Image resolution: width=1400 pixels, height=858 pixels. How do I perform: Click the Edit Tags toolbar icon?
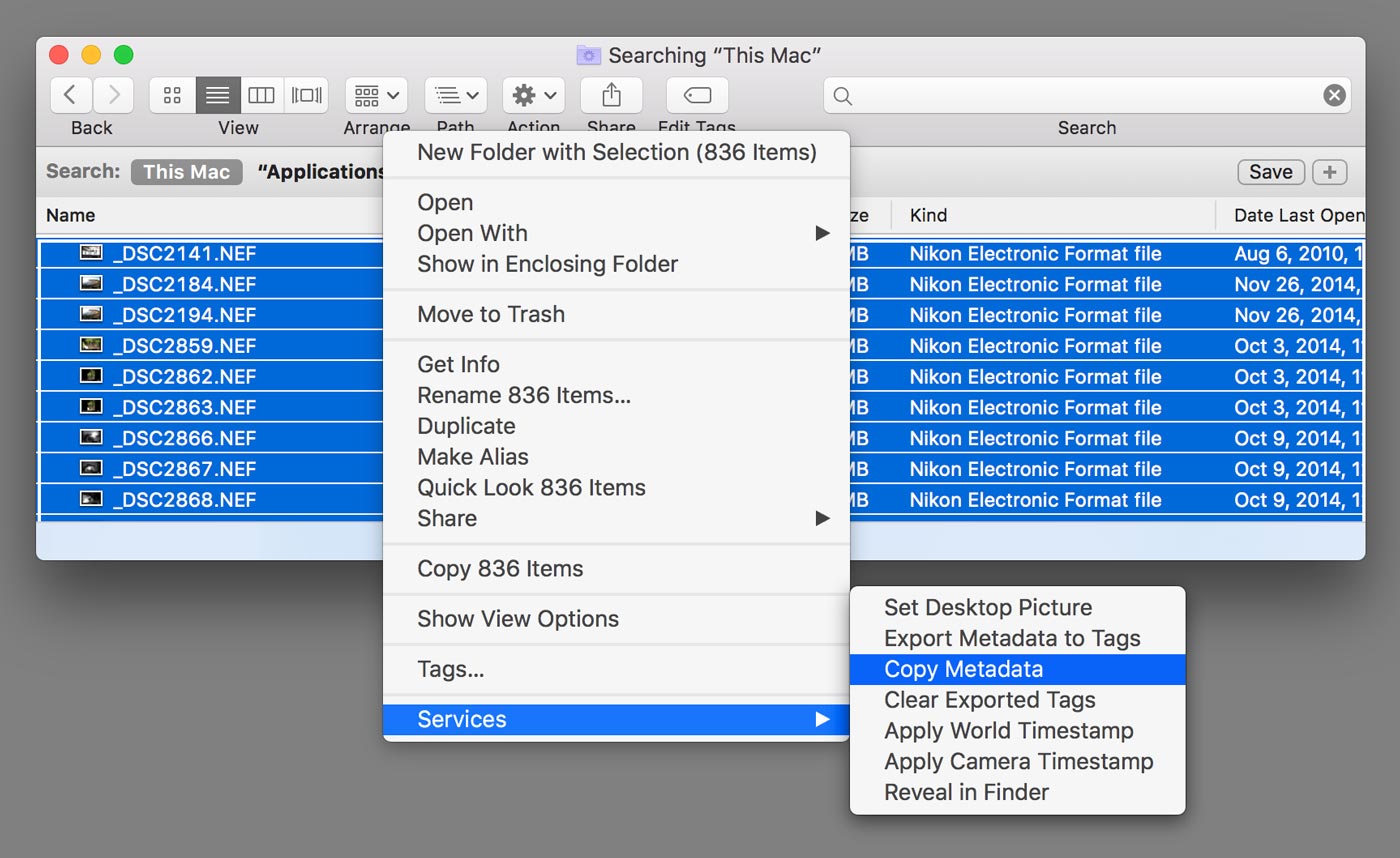point(697,95)
